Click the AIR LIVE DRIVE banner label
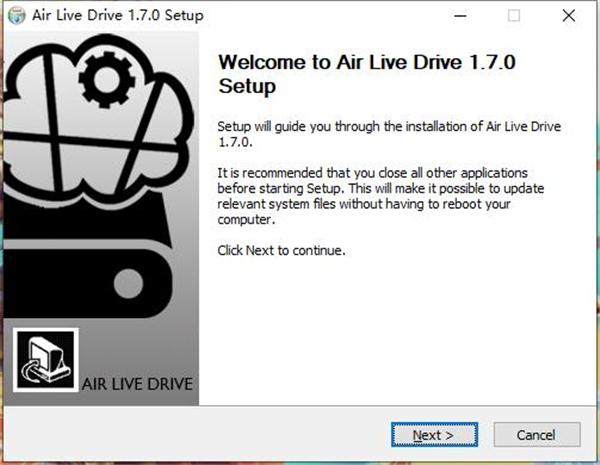Screen dimensions: 600x465 click(x=137, y=384)
